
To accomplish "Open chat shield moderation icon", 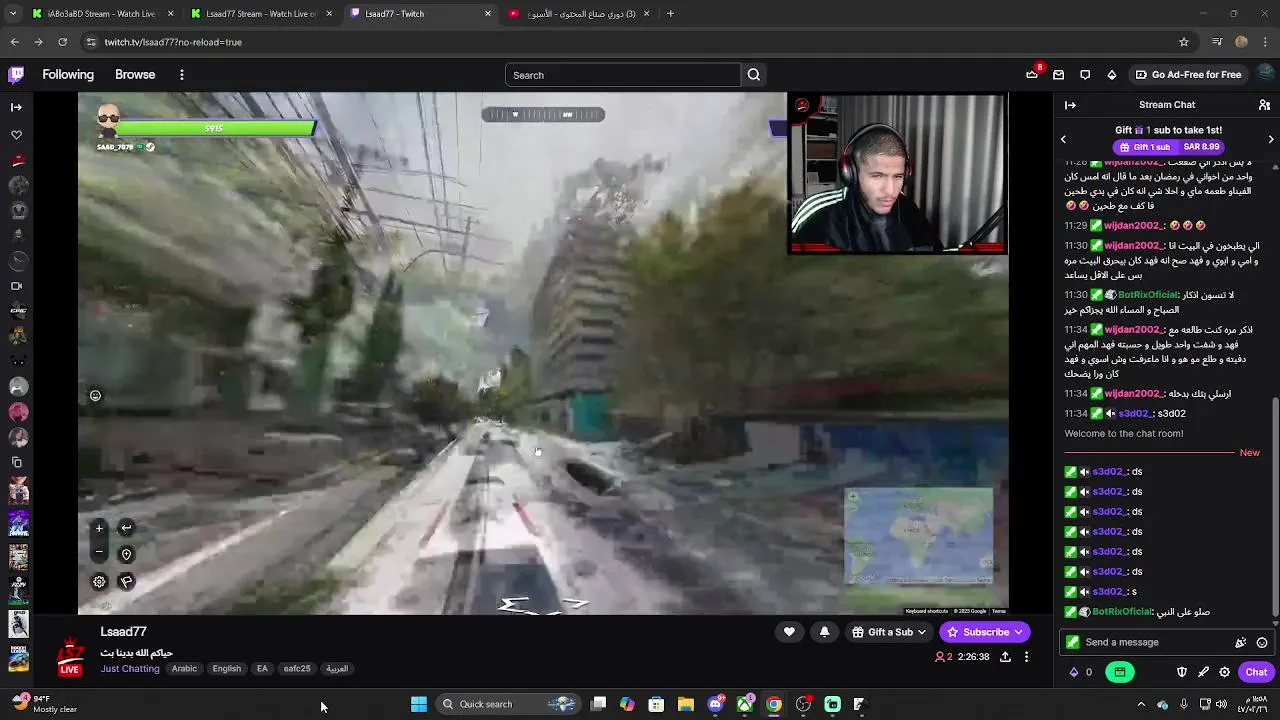I will [1181, 672].
